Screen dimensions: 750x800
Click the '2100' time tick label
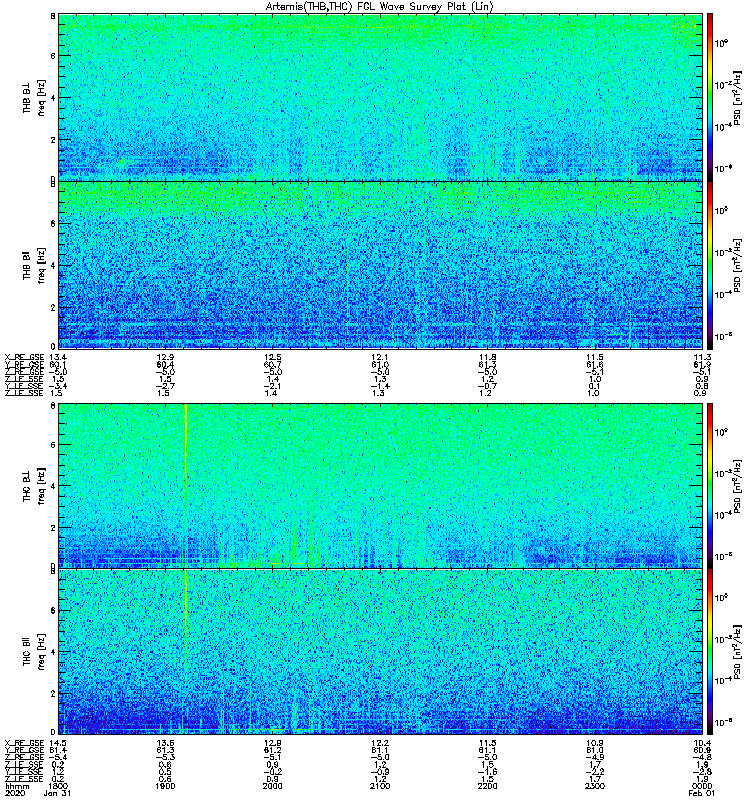[380, 786]
